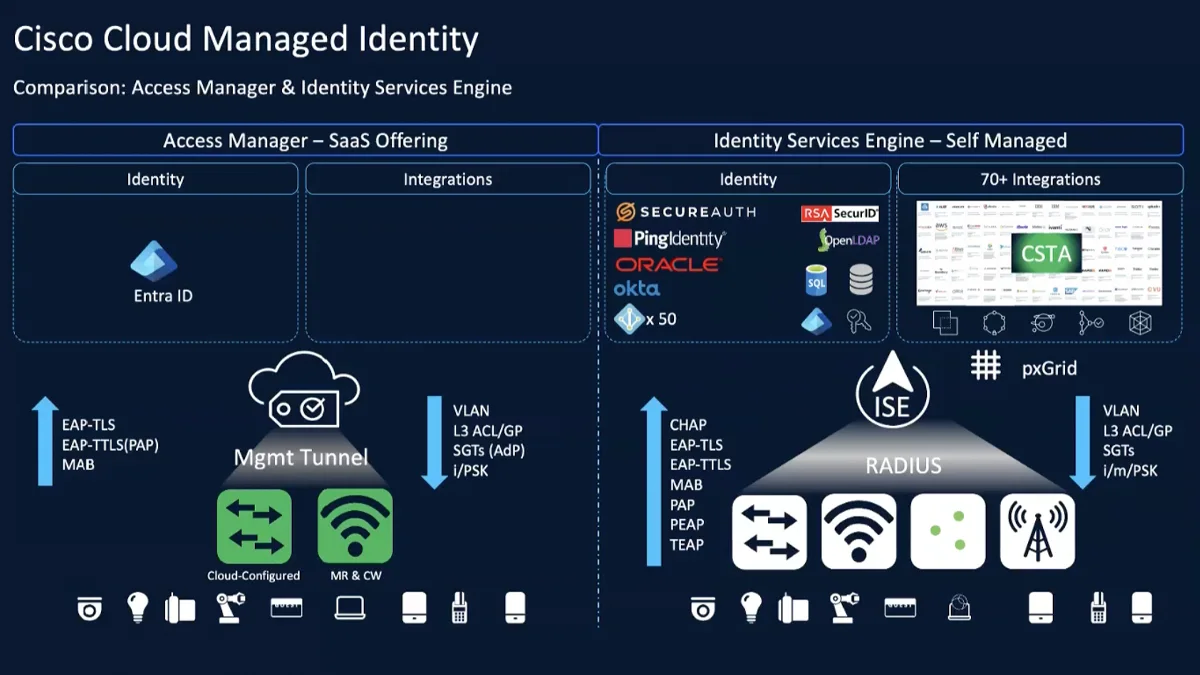Click the white switch arrows icon under RADIUS
This screenshot has height=675, width=1200.
pos(769,531)
